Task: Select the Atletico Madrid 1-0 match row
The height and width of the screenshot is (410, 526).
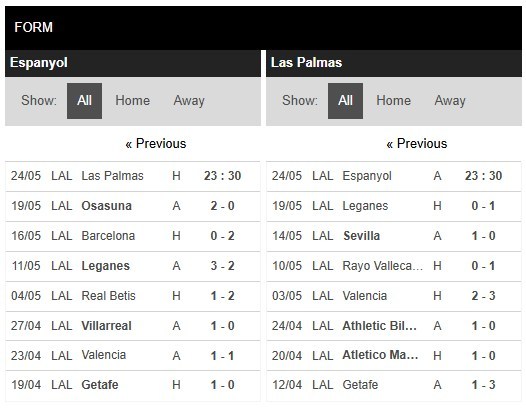Action: tap(394, 355)
